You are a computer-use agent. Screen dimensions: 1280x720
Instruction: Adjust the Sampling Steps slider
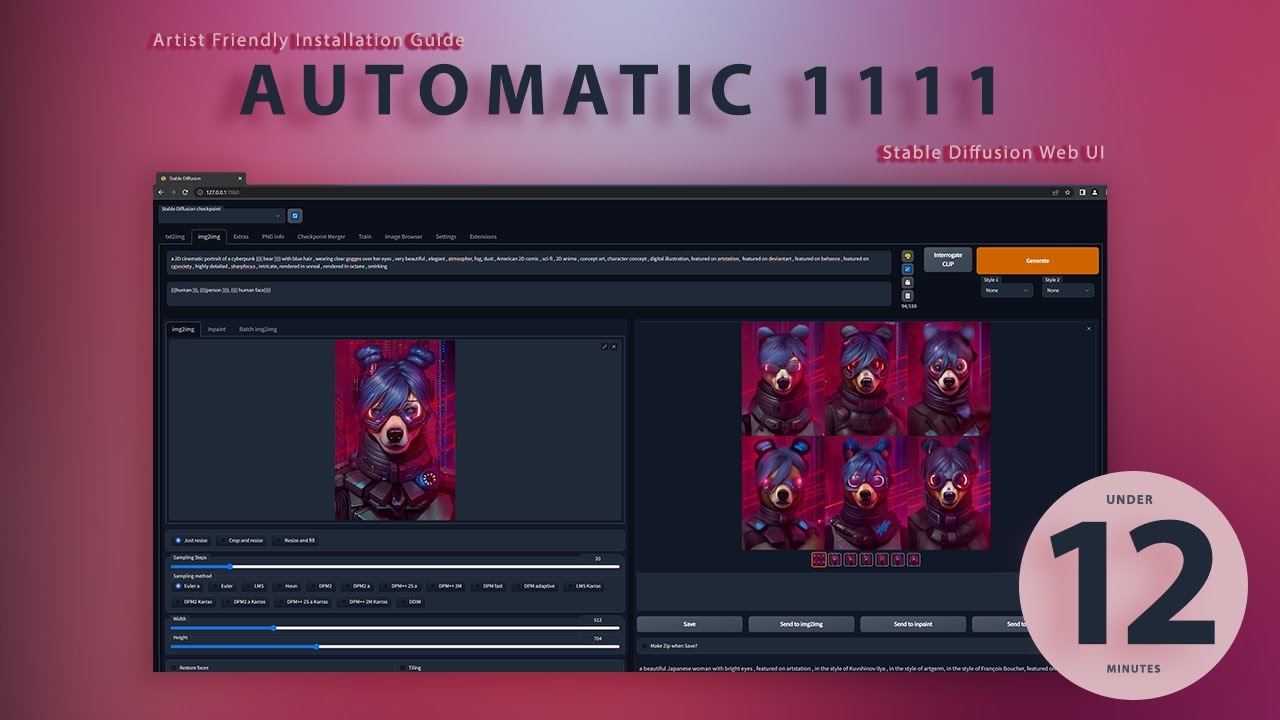(x=395, y=567)
